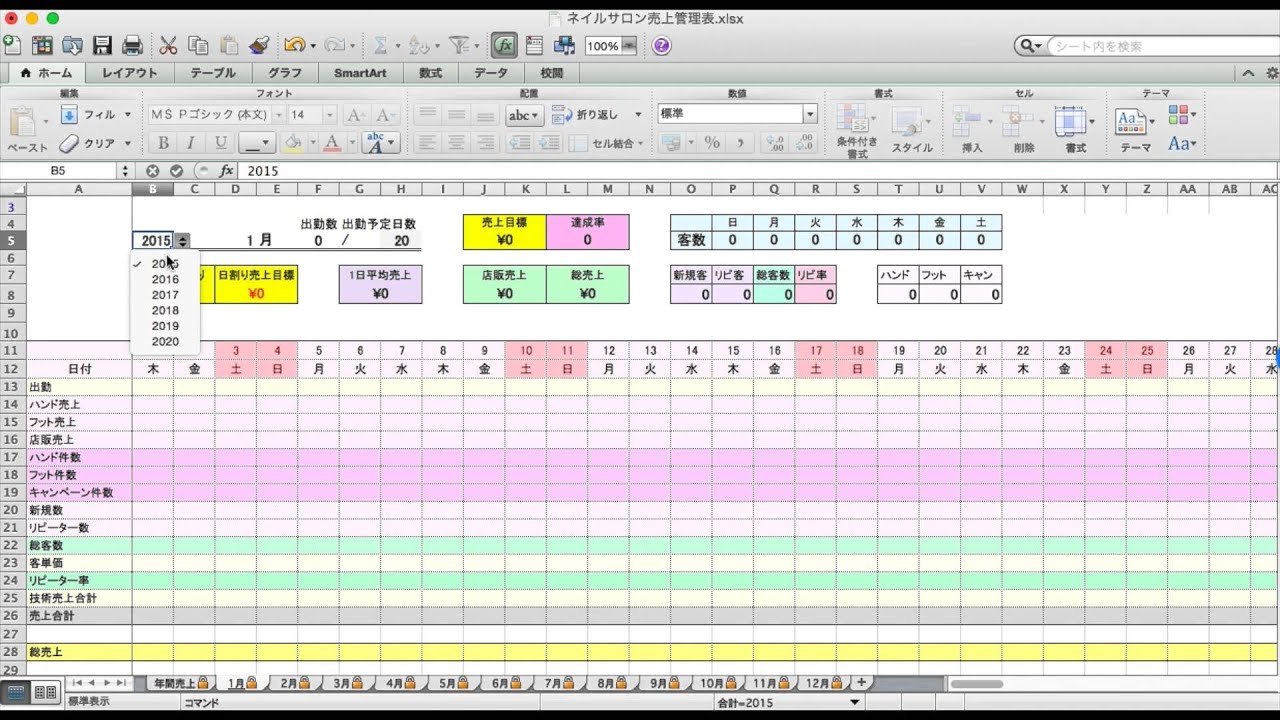Open the media browser icon
Viewport: 1280px width, 720px height.
click(564, 45)
